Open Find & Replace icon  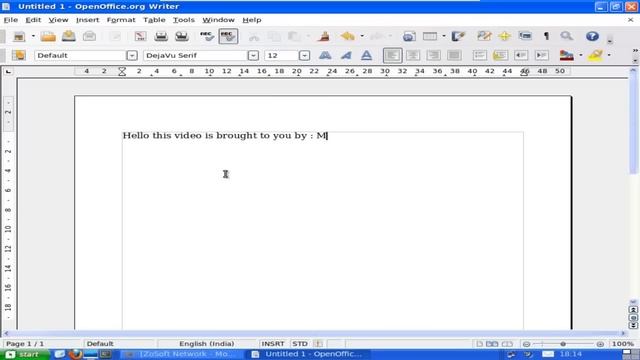click(484, 36)
